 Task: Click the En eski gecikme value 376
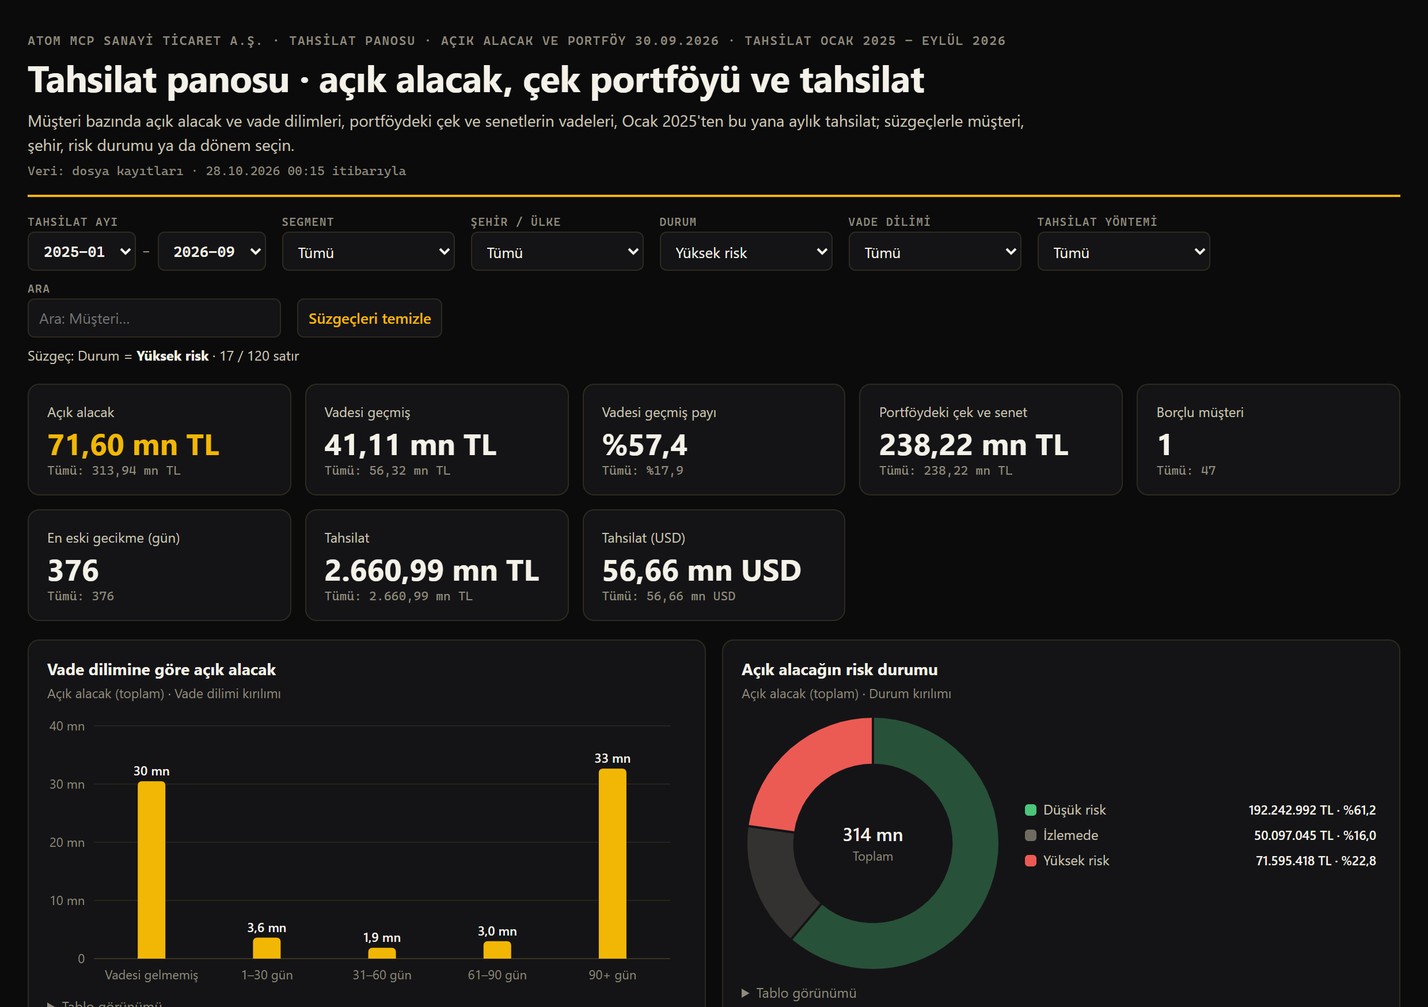pyautogui.click(x=73, y=571)
